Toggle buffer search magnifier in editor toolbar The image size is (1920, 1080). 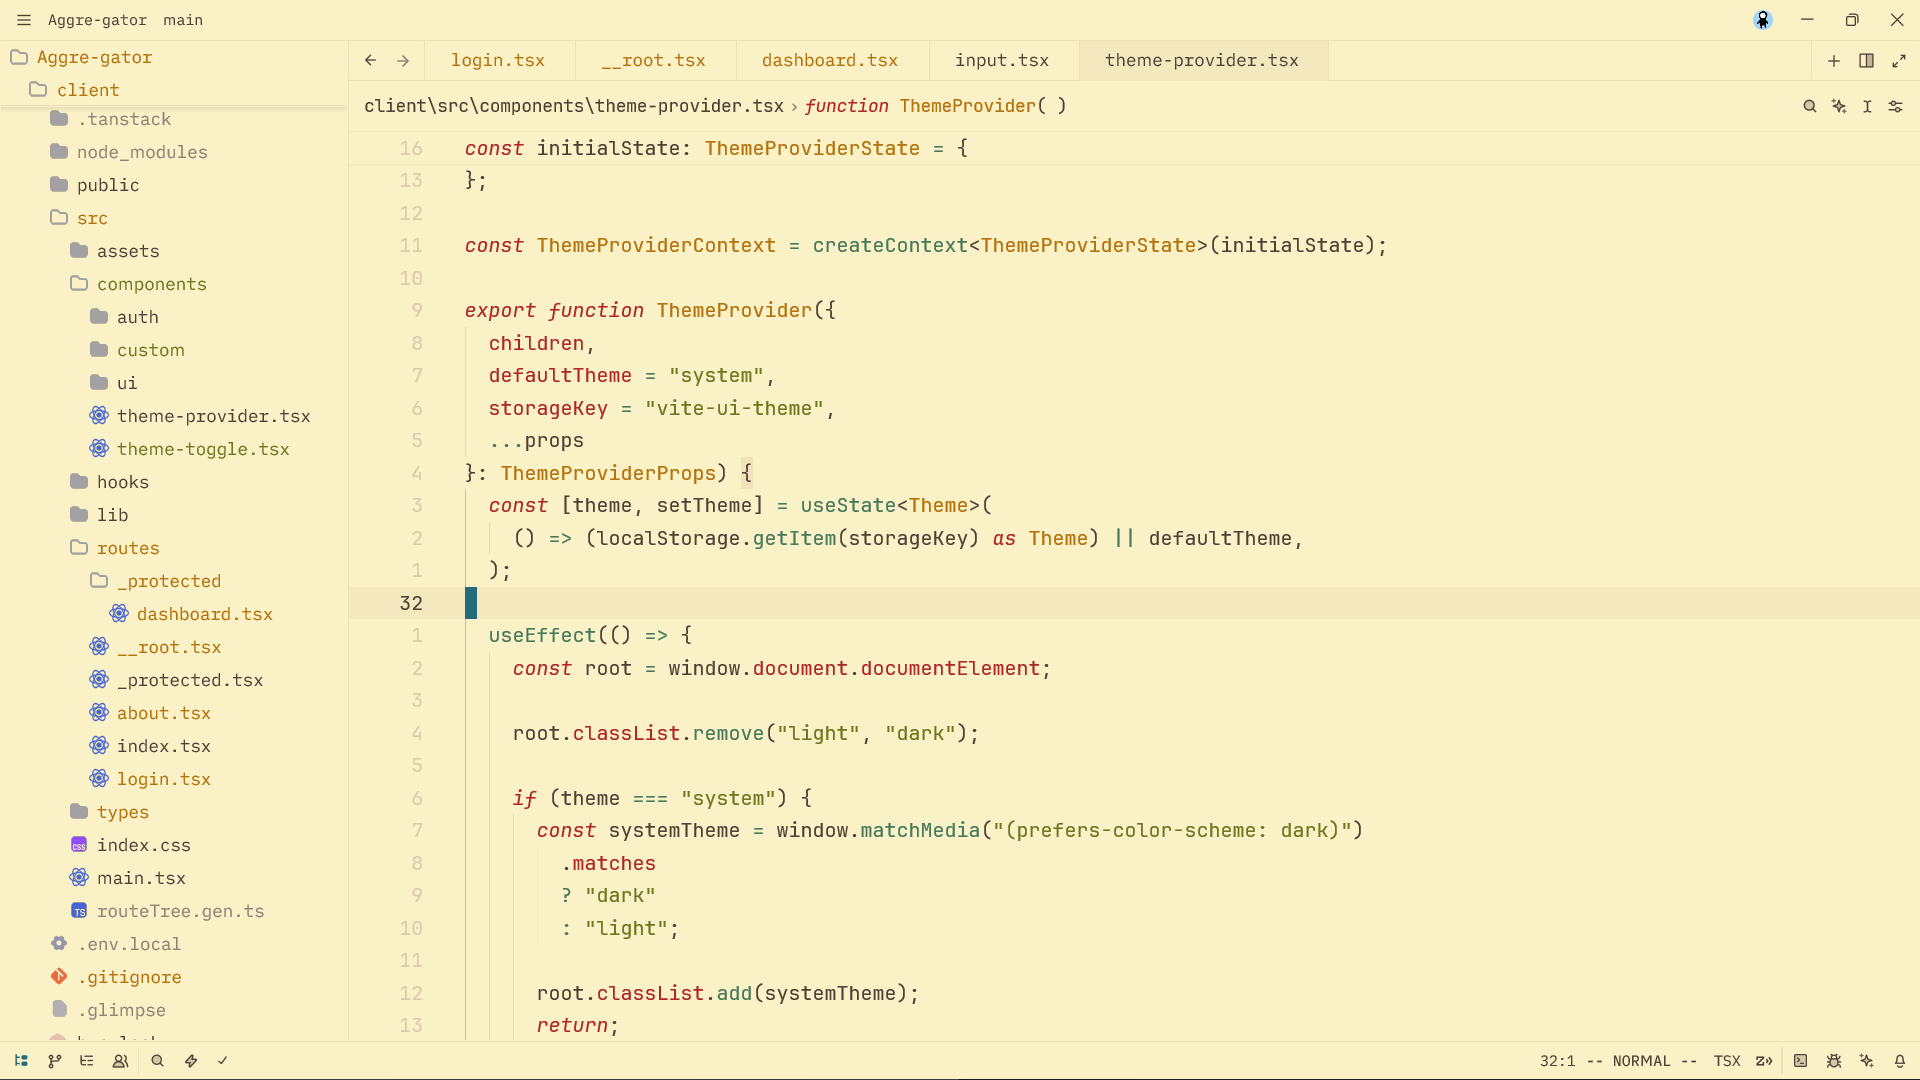pos(1809,106)
